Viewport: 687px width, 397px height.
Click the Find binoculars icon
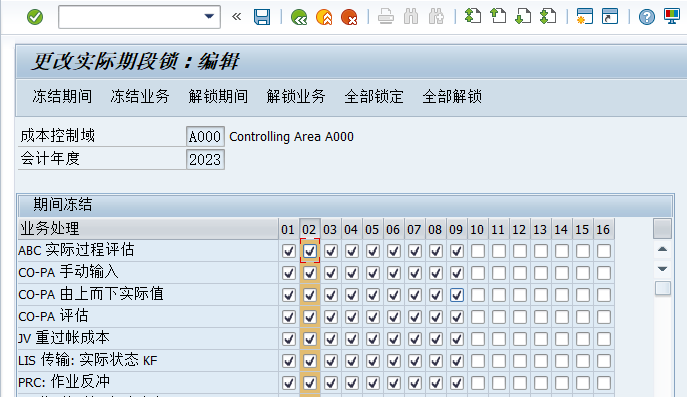point(411,17)
